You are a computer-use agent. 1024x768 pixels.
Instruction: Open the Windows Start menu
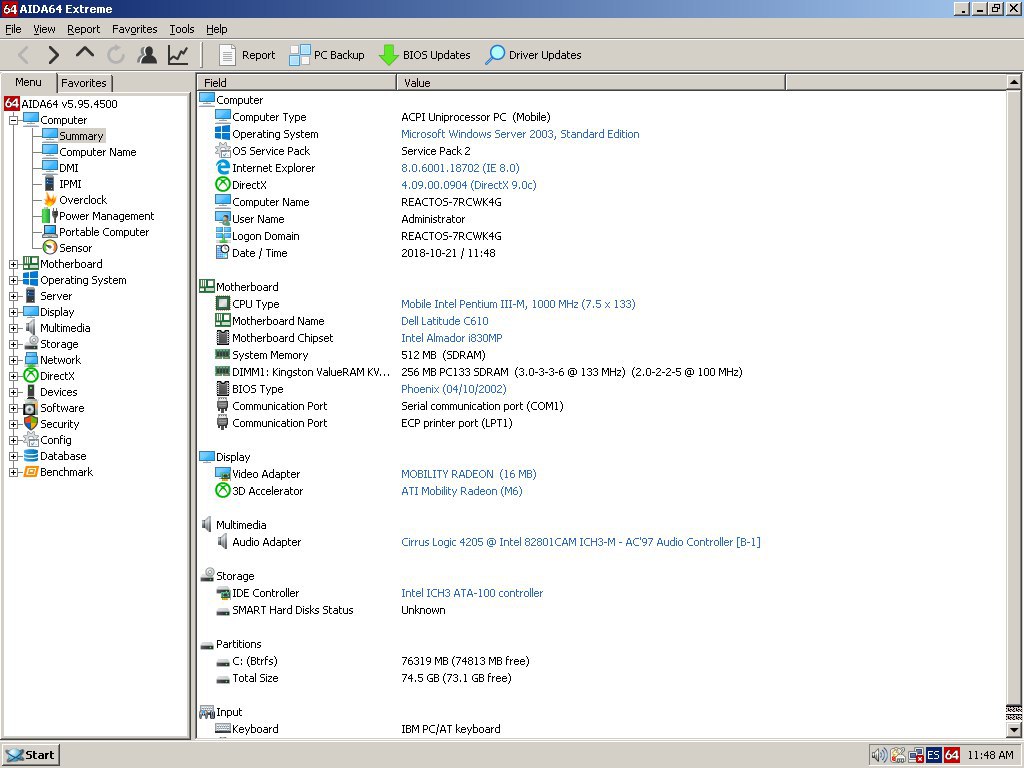(x=30, y=755)
